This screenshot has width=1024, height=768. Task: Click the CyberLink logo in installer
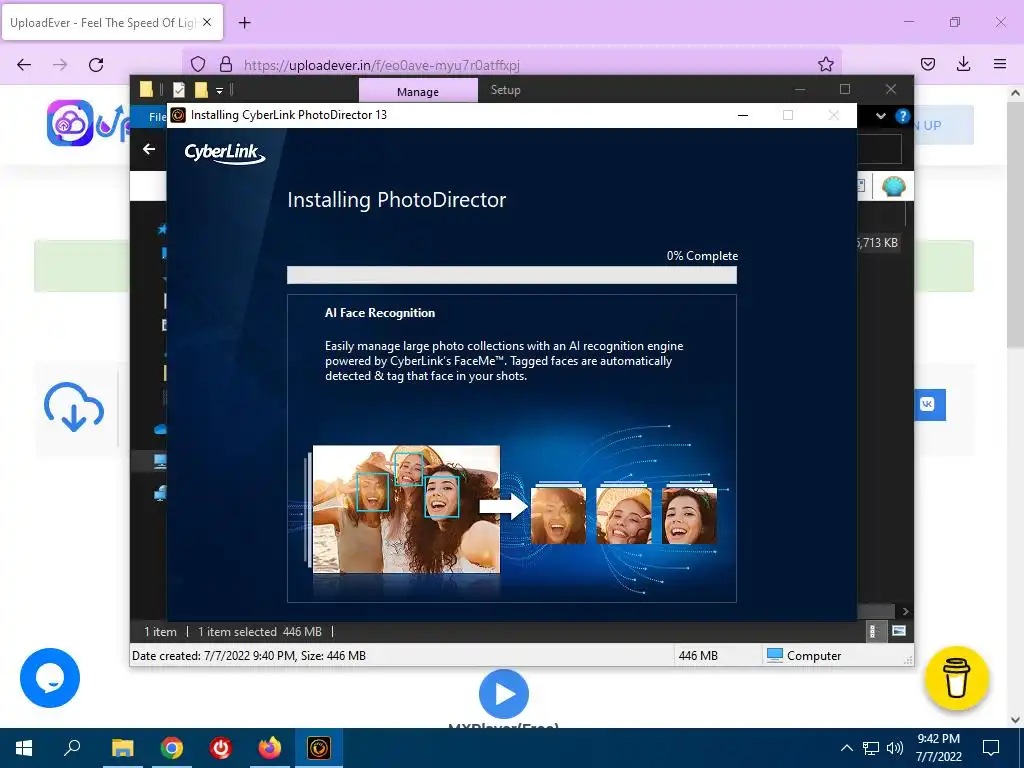(x=225, y=153)
